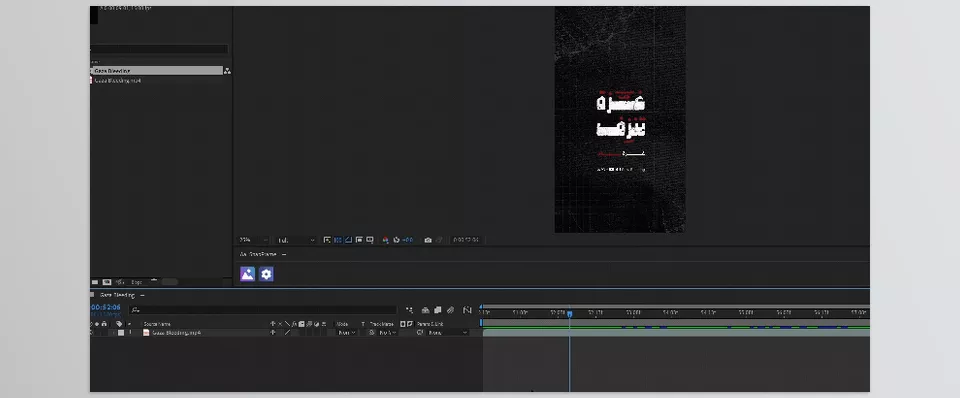The height and width of the screenshot is (398, 960).
Task: Click the rightmost viewer-toolbar icon before the color channel icon
Action: coord(370,240)
